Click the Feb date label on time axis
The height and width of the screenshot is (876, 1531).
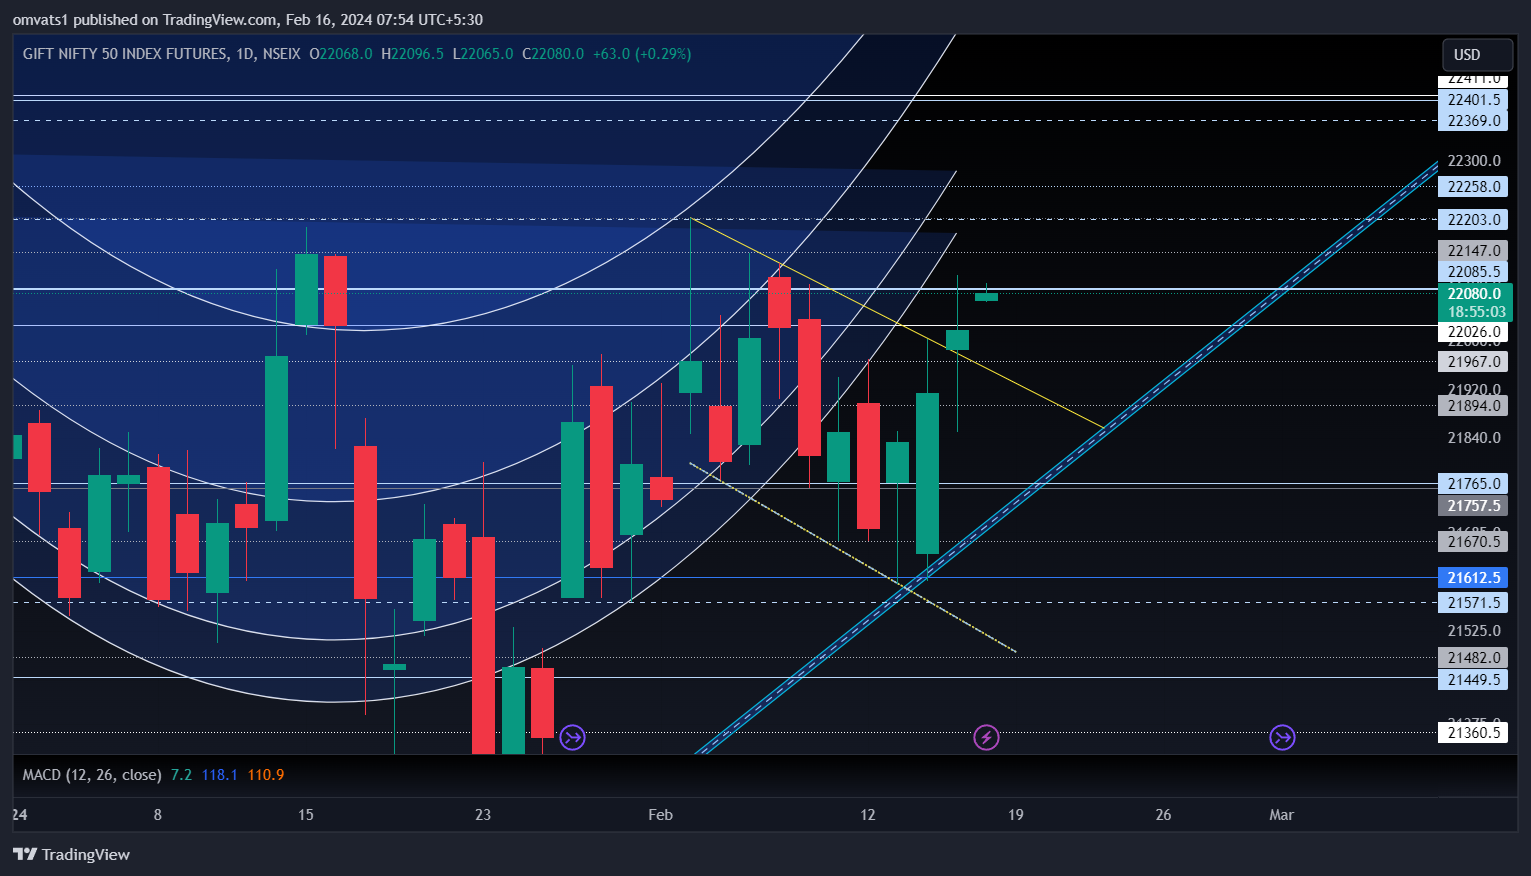pos(660,815)
